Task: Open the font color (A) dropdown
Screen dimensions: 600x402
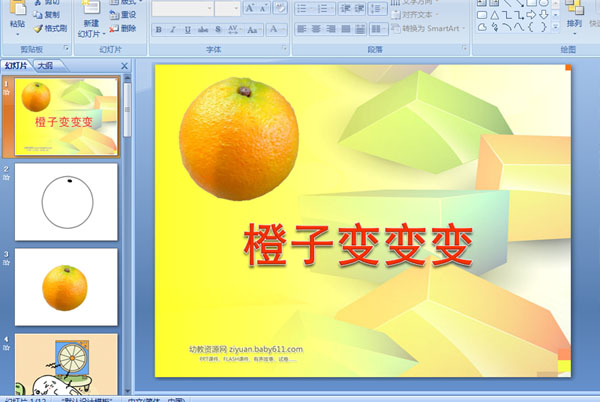Action: [x=277, y=29]
